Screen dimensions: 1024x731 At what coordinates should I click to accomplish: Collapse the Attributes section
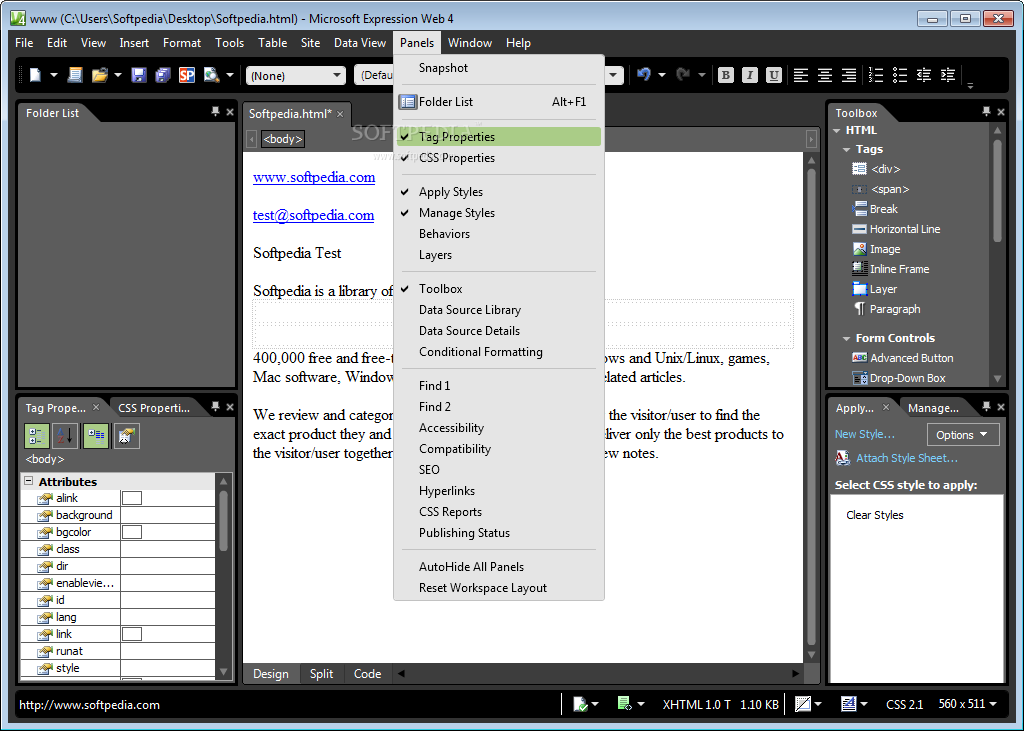tap(29, 481)
